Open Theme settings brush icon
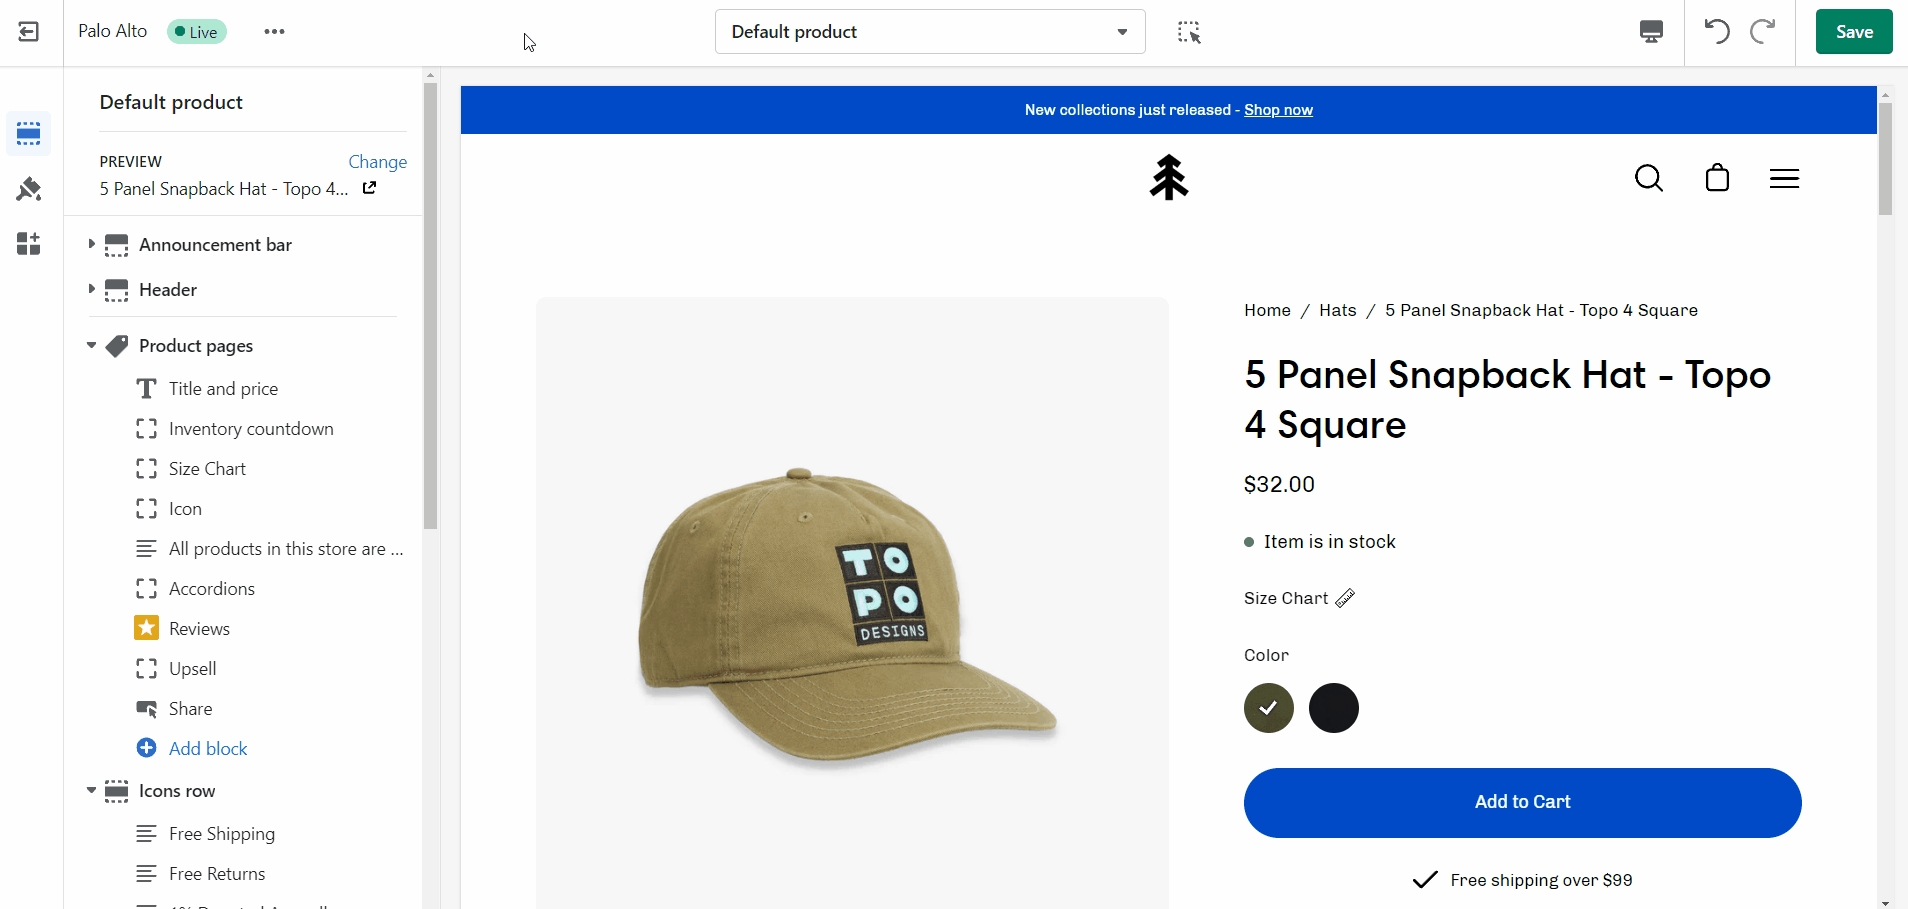1908x909 pixels. [29, 189]
